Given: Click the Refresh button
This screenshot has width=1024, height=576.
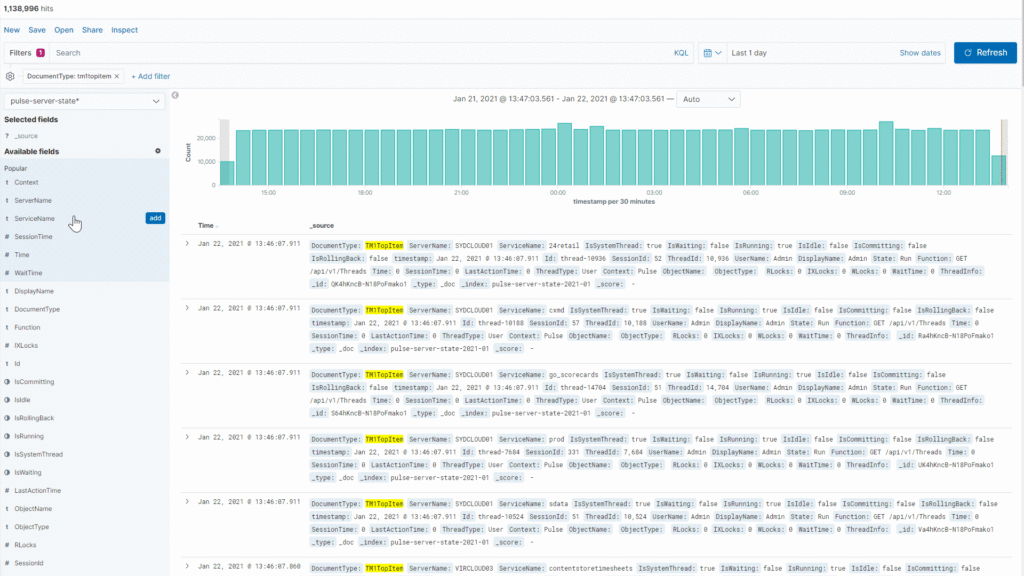Looking at the screenshot, I should pos(984,53).
